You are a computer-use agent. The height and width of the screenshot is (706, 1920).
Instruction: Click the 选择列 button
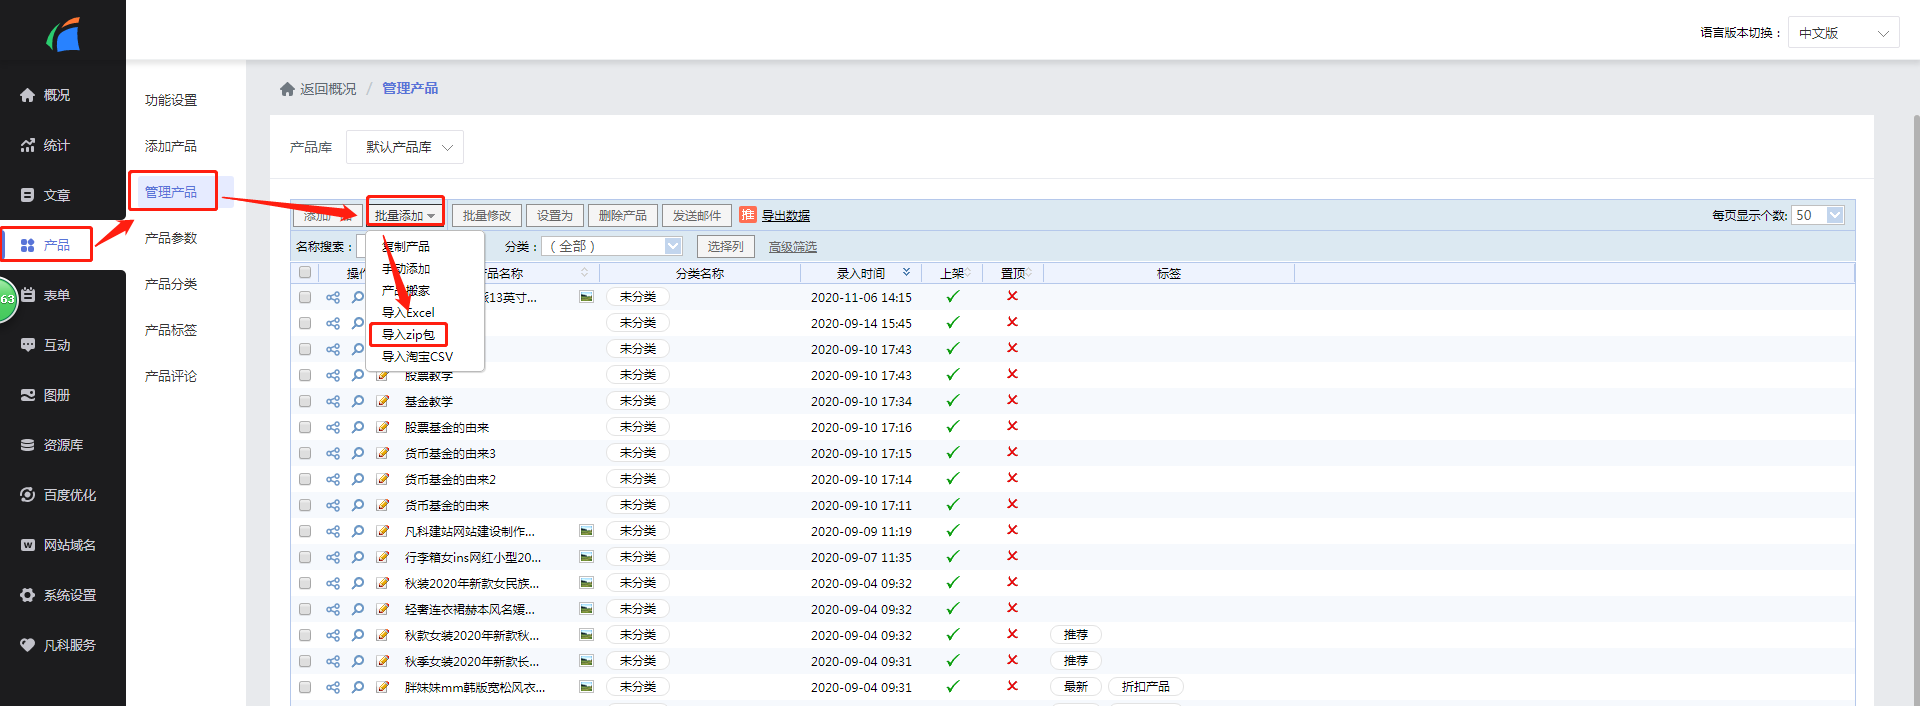725,246
